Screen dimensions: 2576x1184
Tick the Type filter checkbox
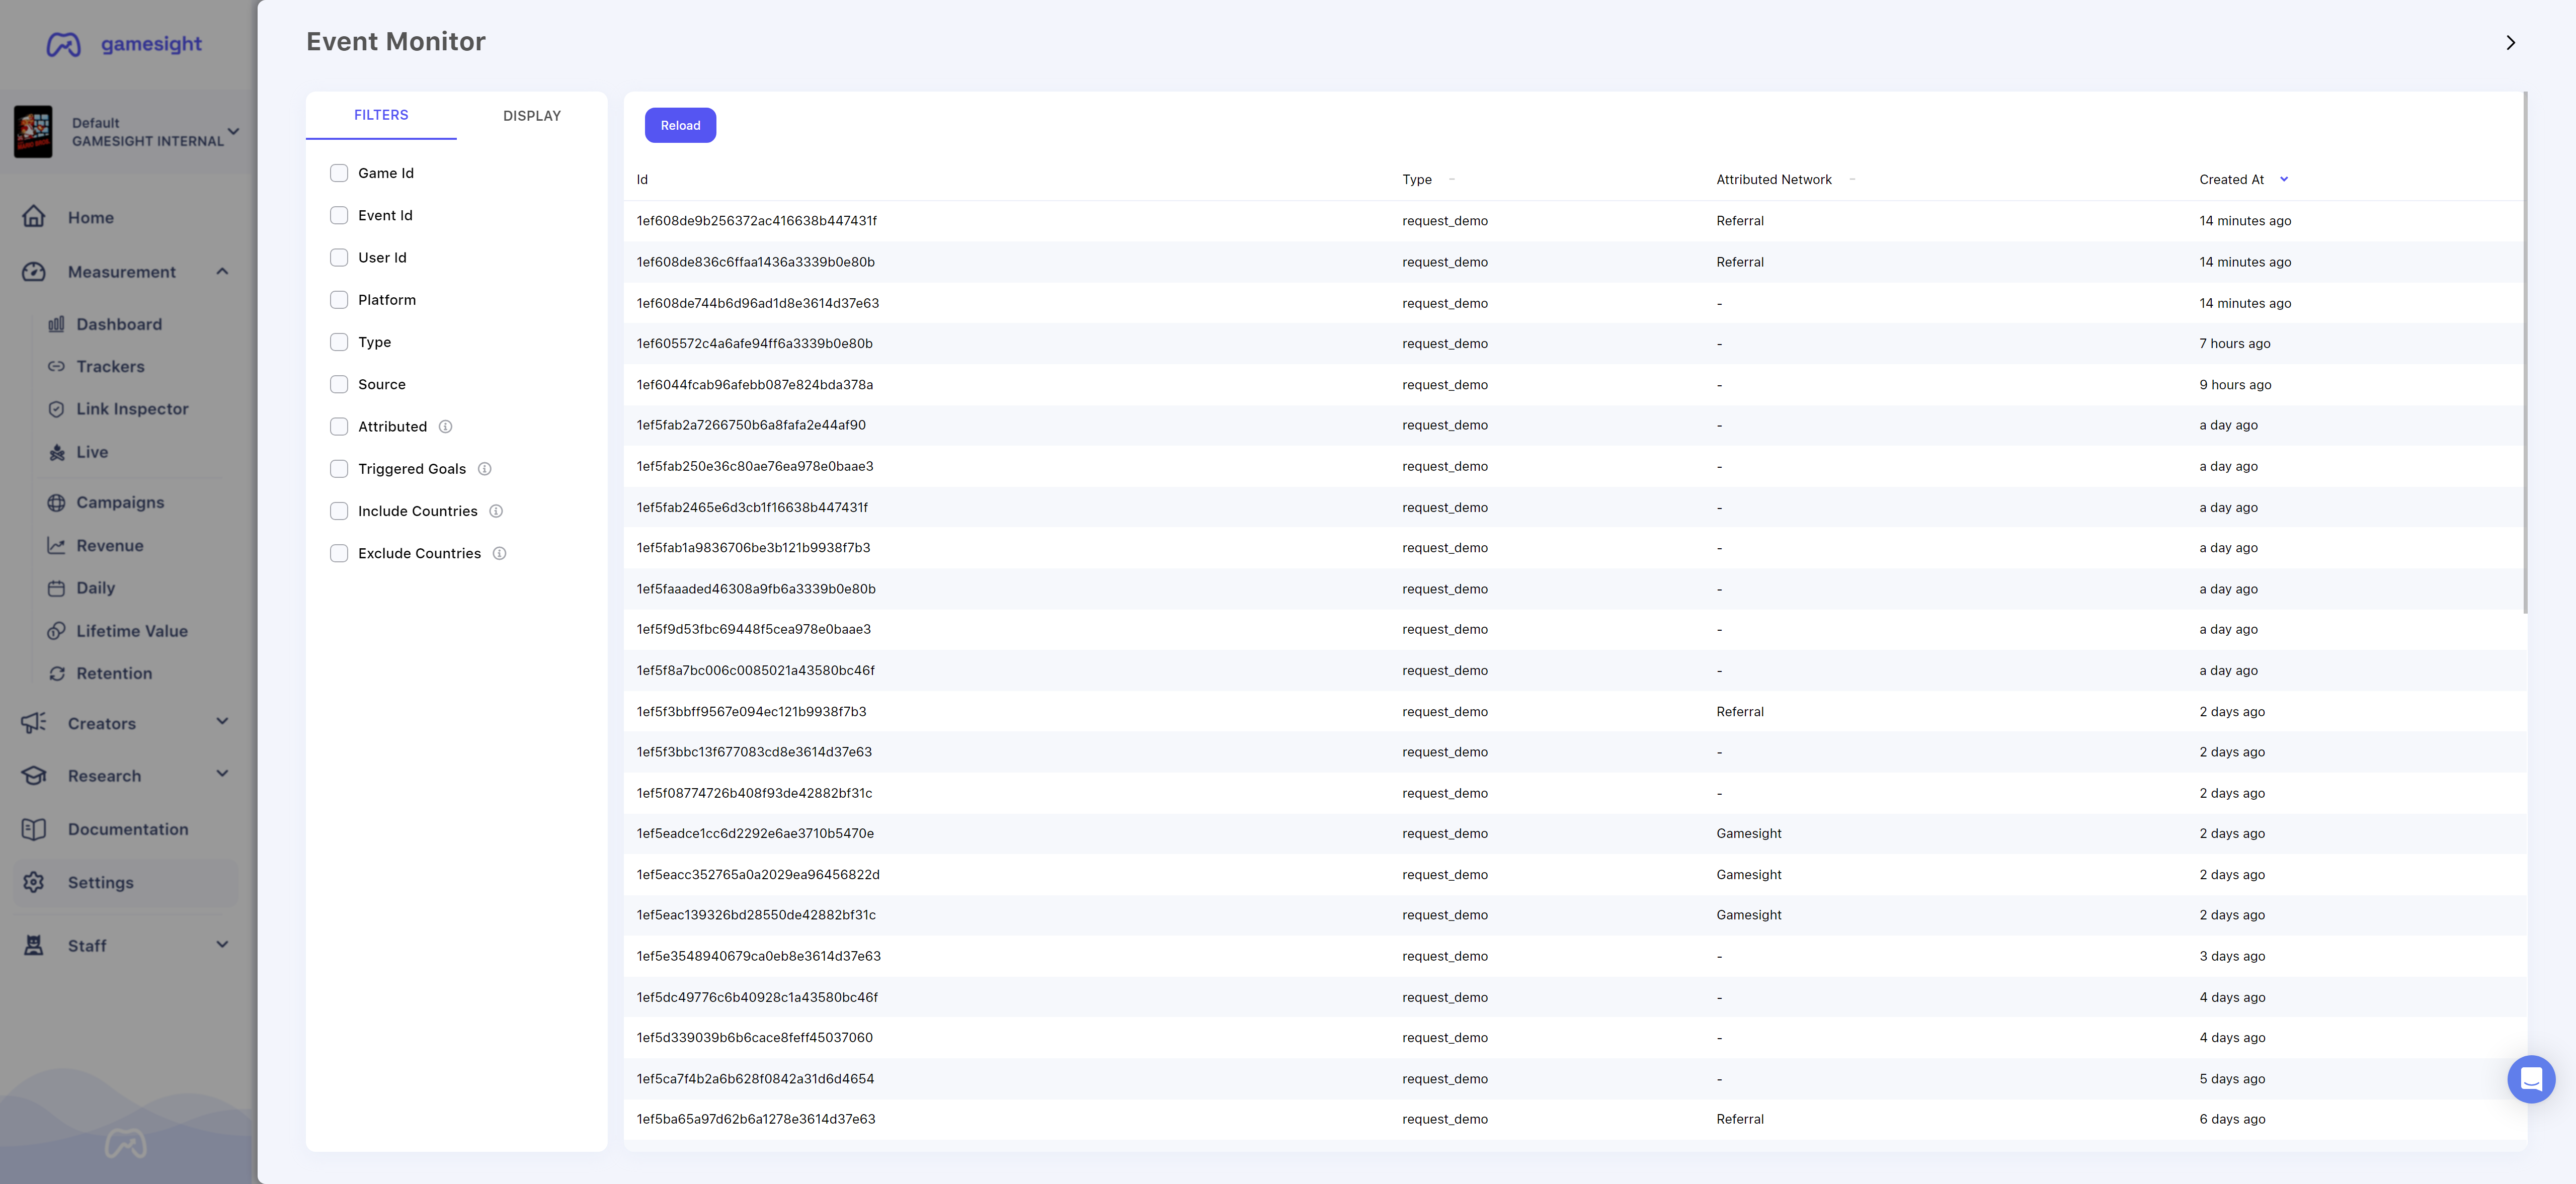339,342
